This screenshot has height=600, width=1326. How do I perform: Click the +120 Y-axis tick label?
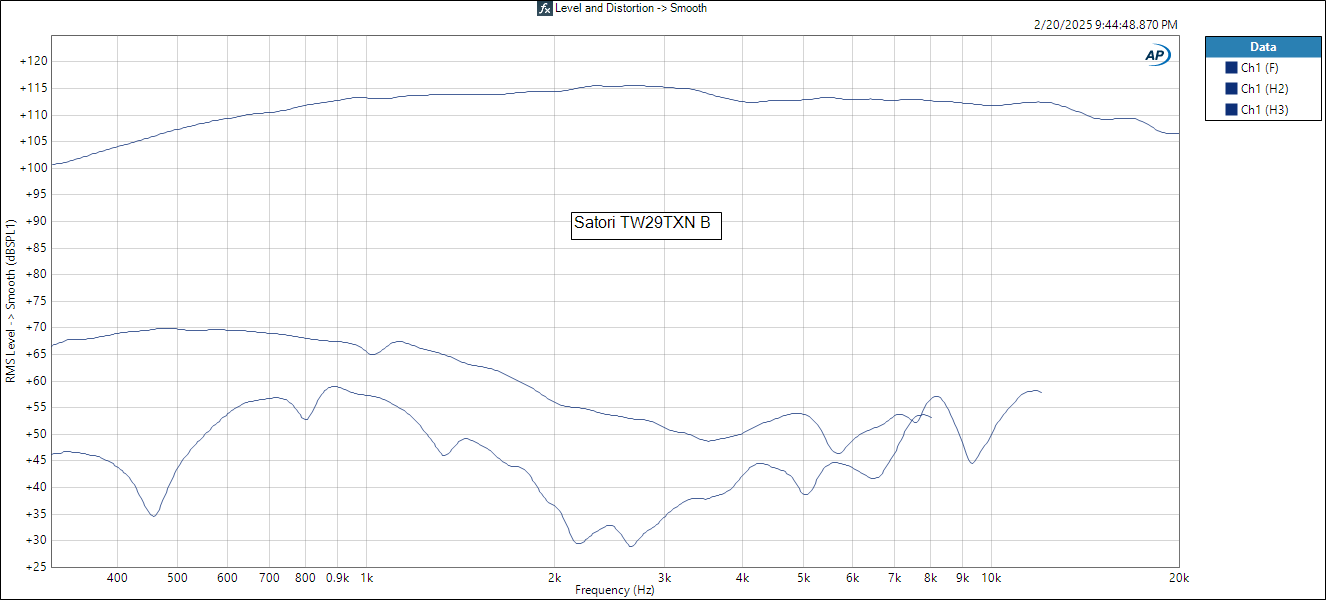pyautogui.click(x=33, y=62)
